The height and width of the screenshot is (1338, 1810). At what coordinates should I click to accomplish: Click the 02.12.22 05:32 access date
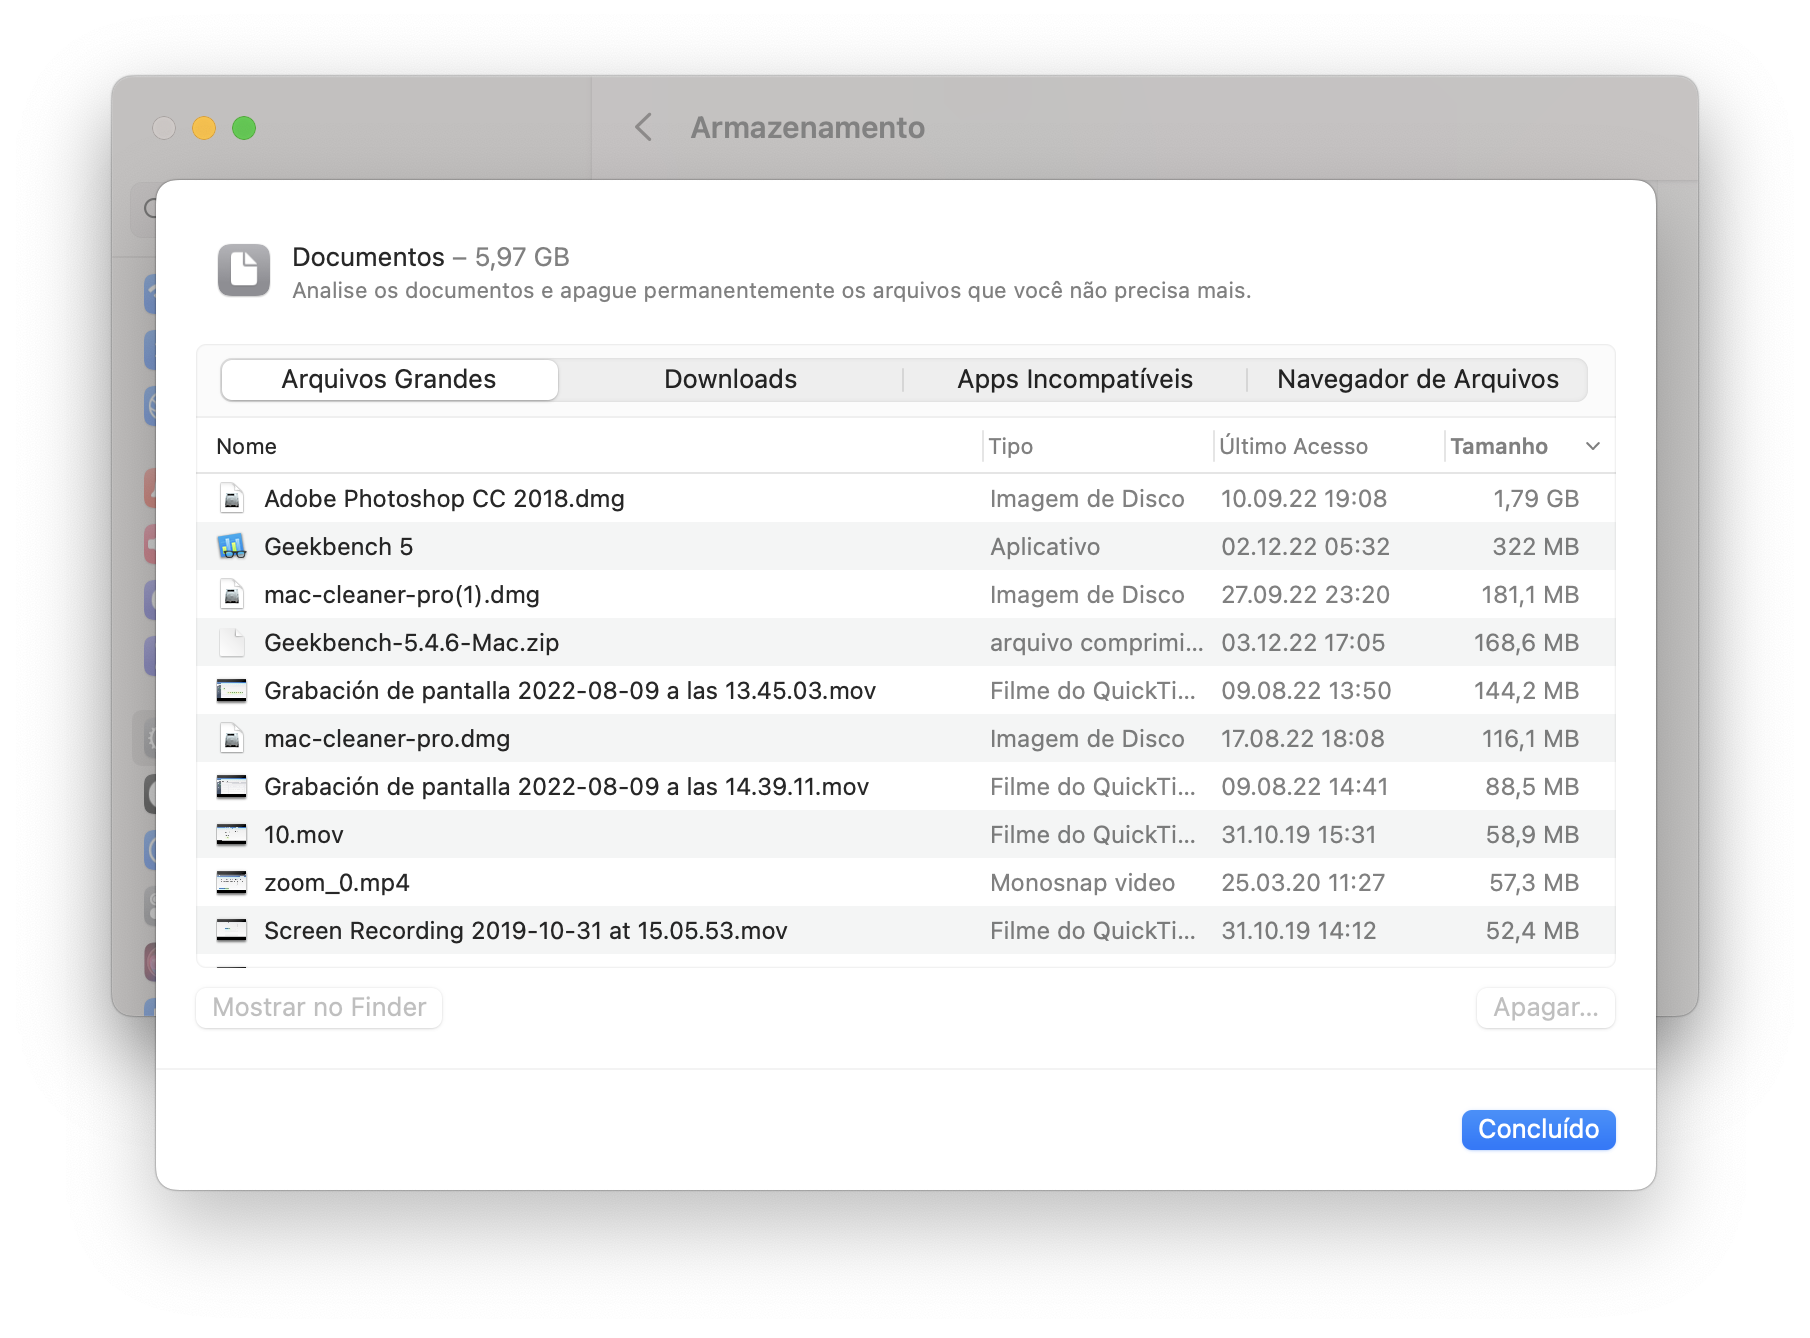coord(1305,546)
